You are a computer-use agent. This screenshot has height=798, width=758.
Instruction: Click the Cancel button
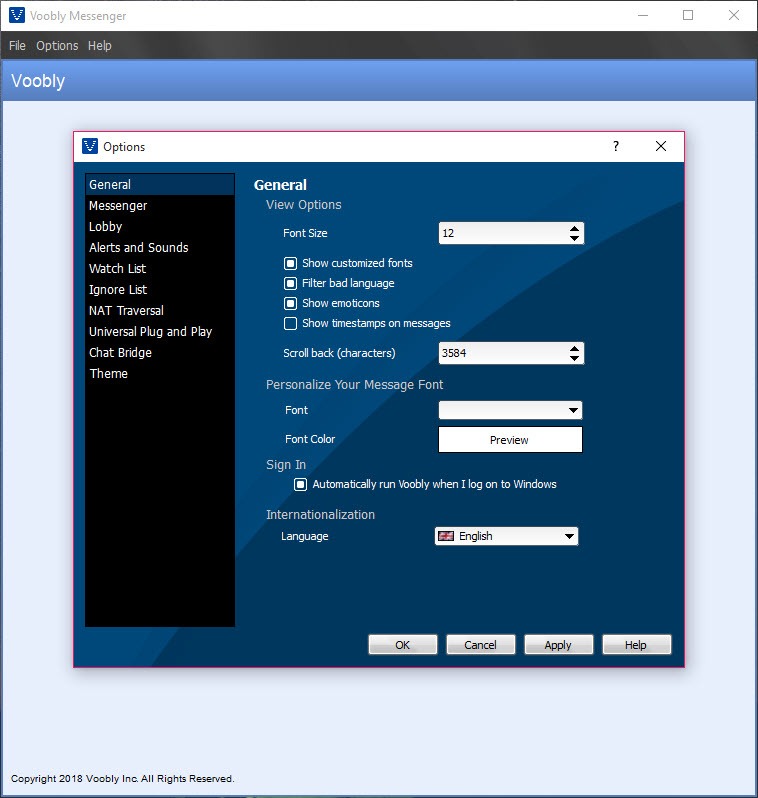click(x=481, y=645)
